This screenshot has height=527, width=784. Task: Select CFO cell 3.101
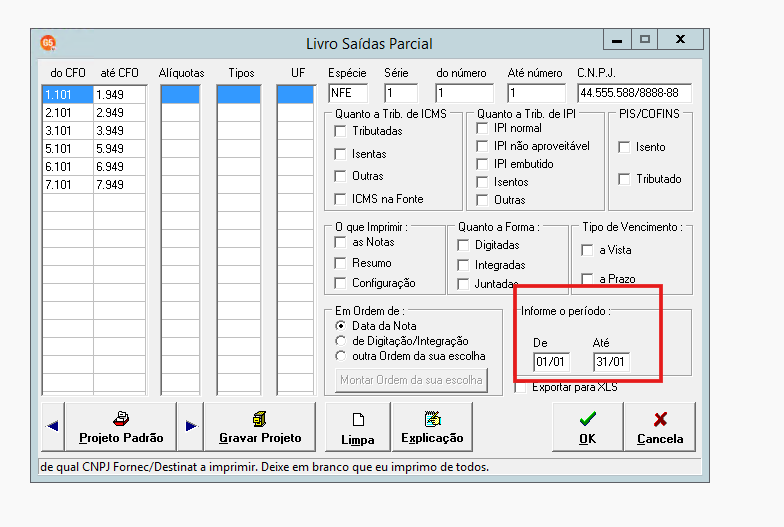[x=68, y=130]
